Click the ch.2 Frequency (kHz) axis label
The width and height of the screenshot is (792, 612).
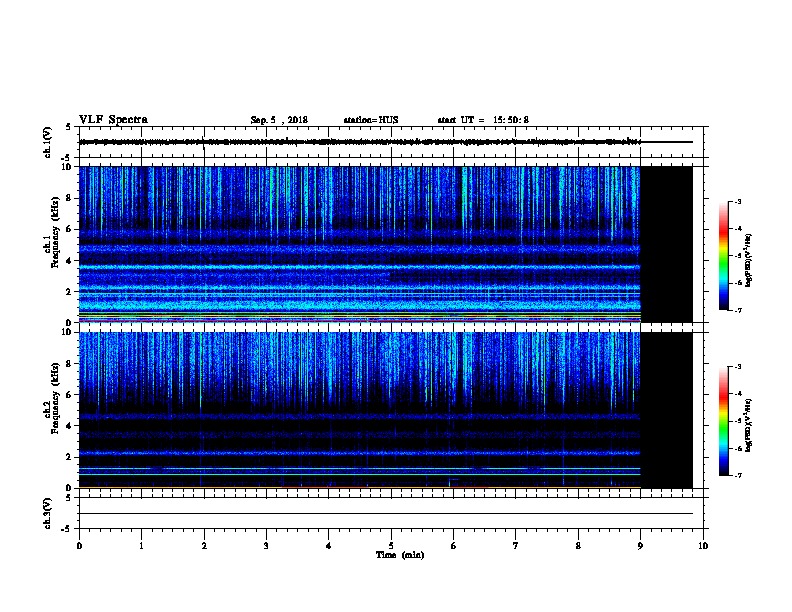click(x=53, y=398)
